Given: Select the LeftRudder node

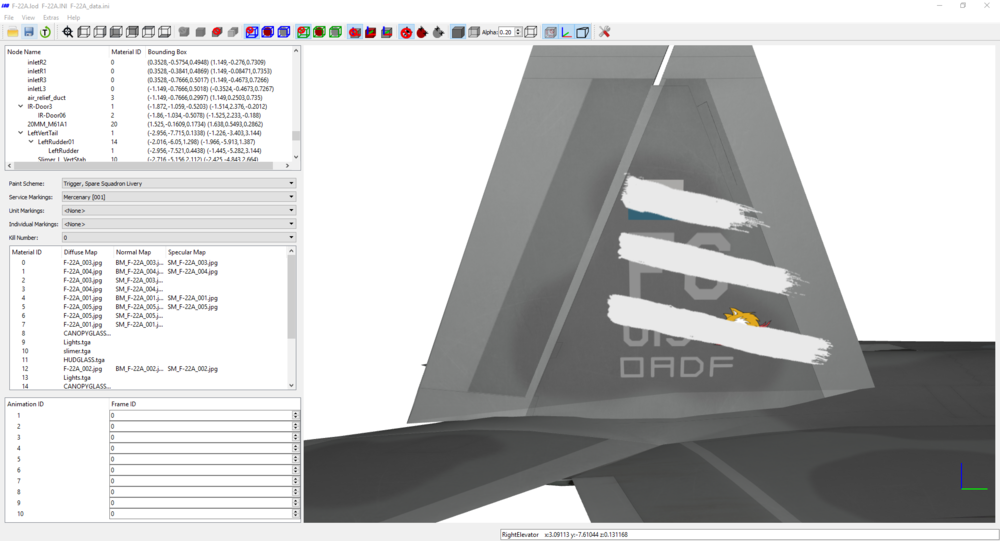Looking at the screenshot, I should (64, 151).
